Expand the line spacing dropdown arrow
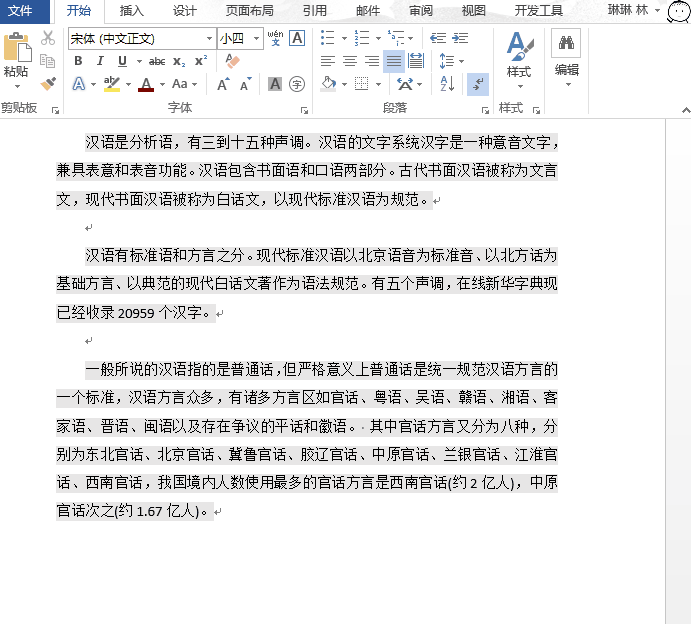 [461, 61]
